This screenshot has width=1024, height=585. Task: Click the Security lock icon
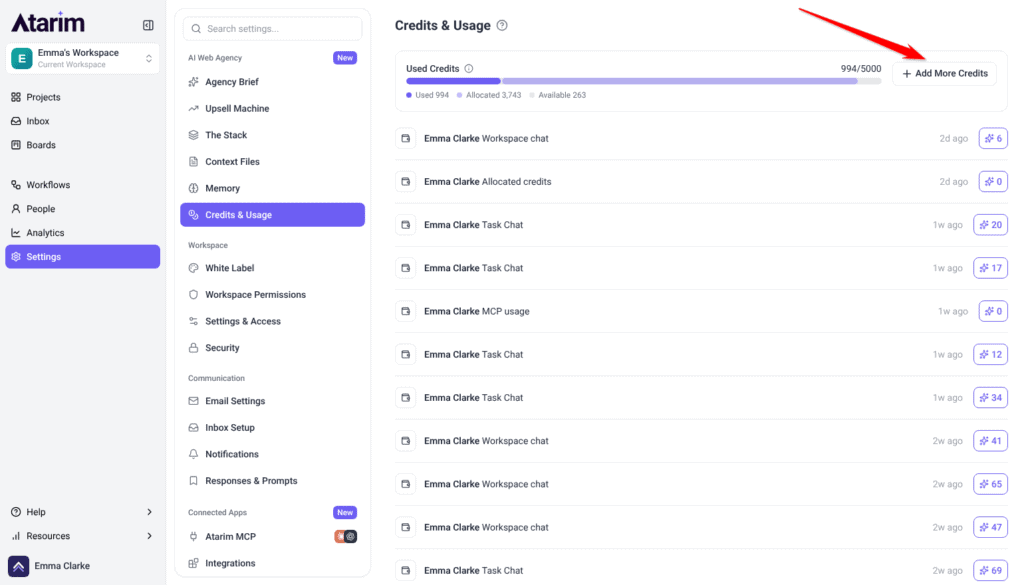click(193, 348)
